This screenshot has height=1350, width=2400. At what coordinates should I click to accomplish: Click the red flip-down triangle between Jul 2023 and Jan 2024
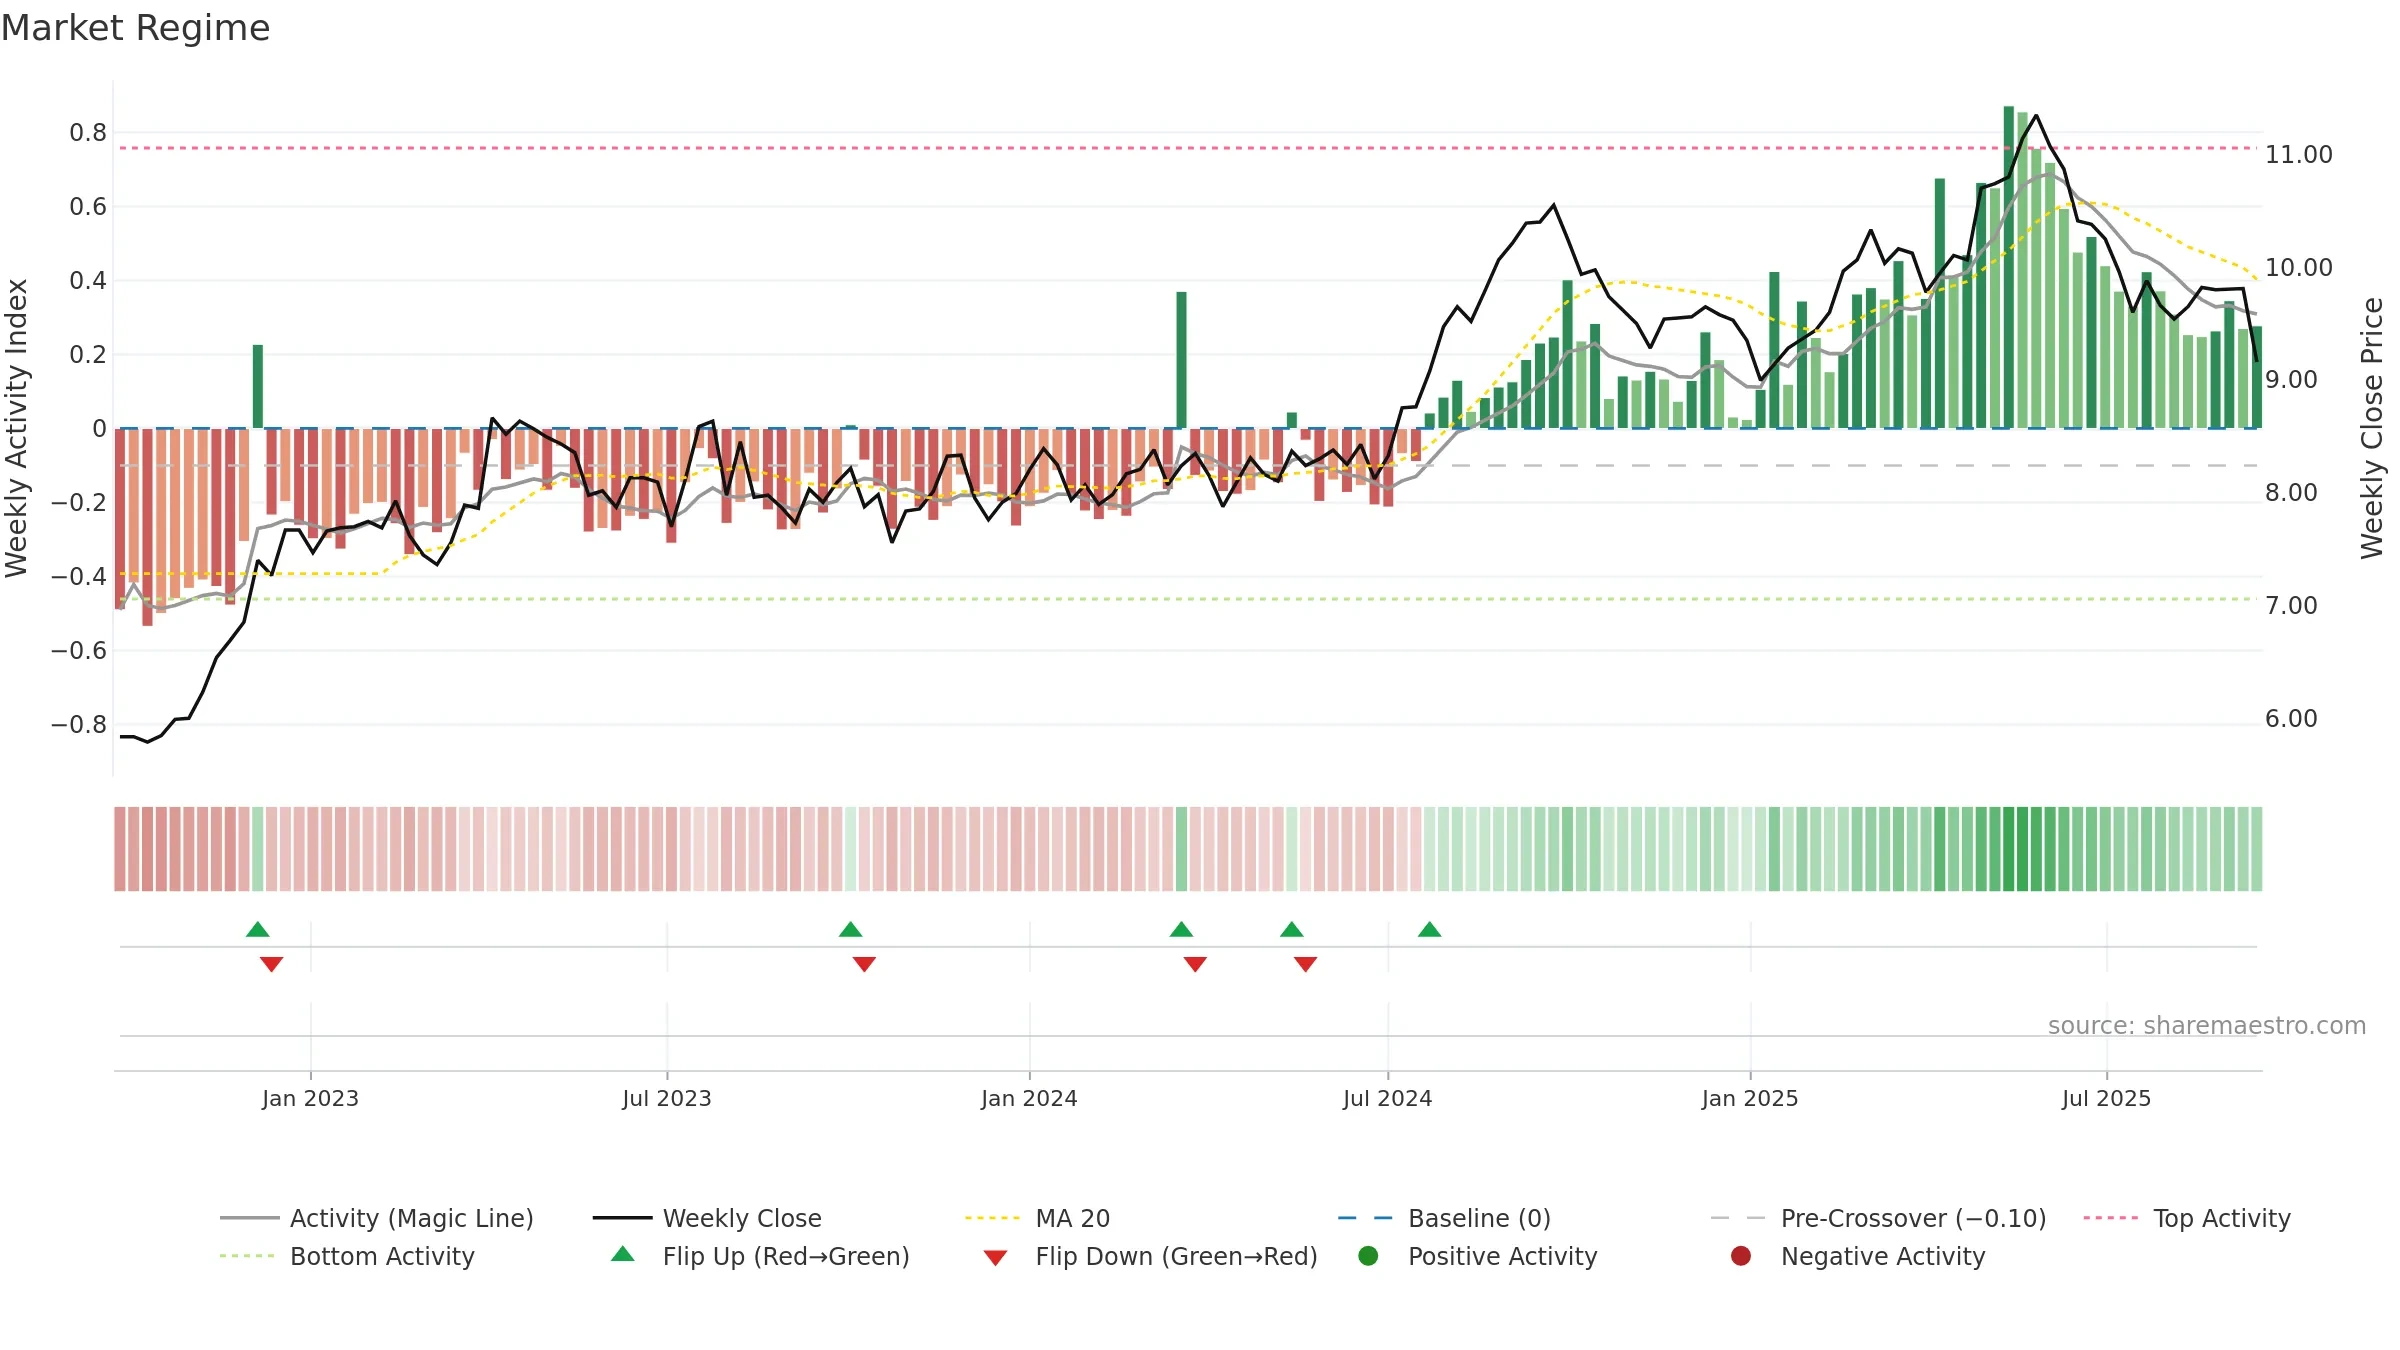[864, 964]
